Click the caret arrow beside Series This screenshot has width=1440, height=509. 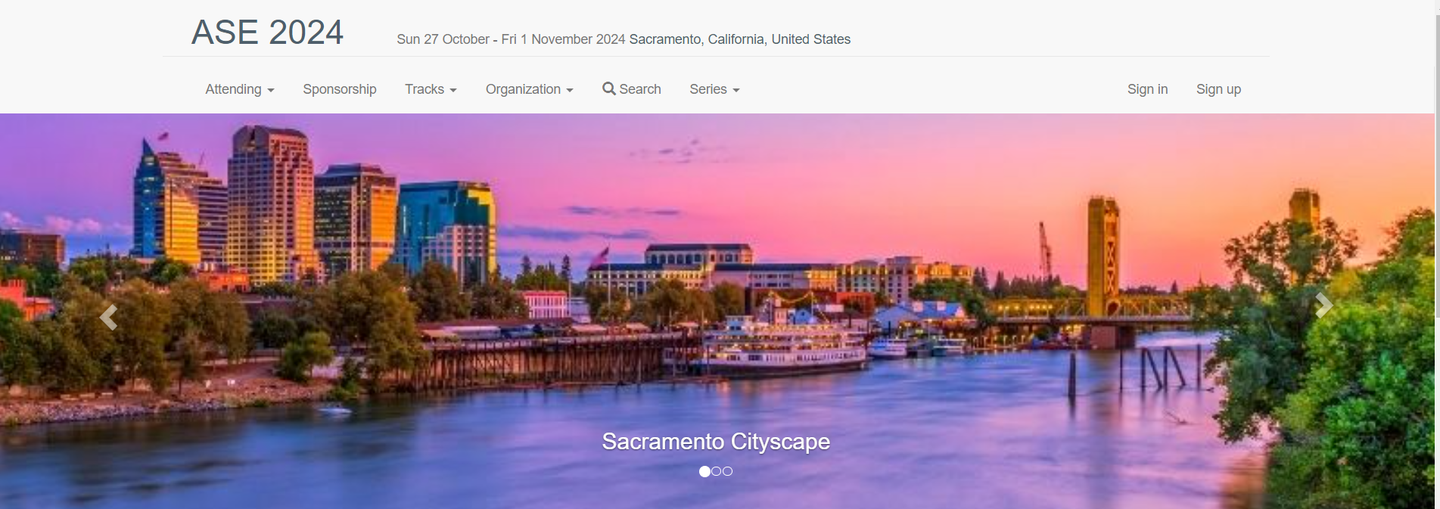pyautogui.click(x=736, y=91)
